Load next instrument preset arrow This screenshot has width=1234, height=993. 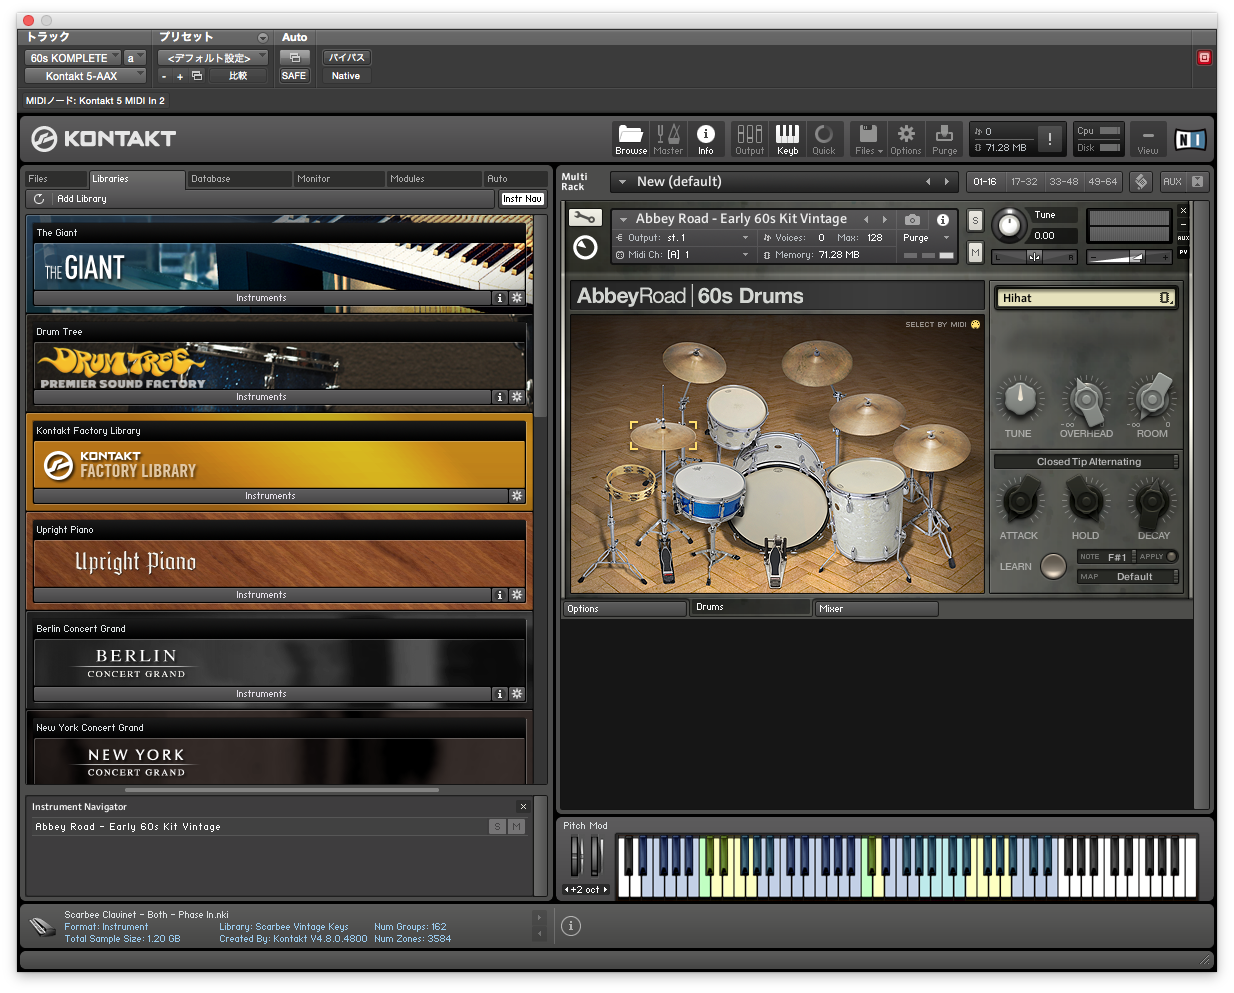click(884, 219)
